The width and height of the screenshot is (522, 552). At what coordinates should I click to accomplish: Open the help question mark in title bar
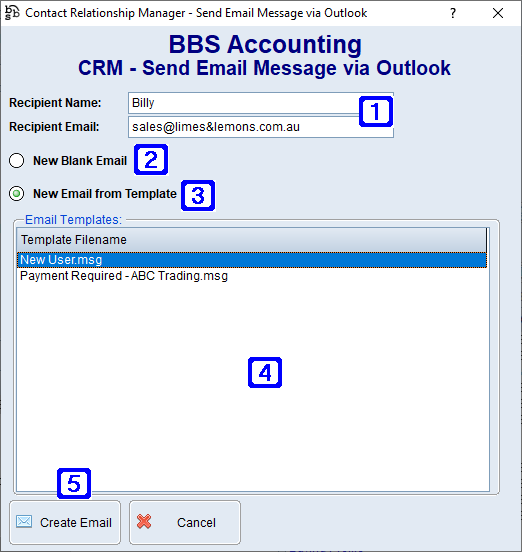pos(453,13)
